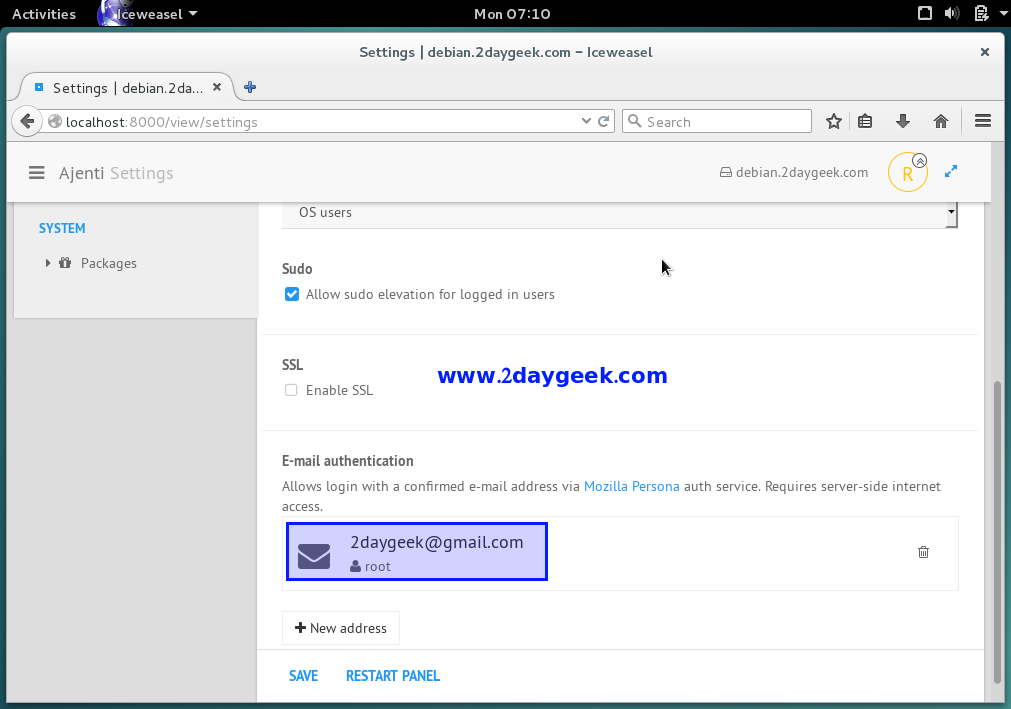Focus the browser Search field
The width and height of the screenshot is (1011, 709).
716,121
